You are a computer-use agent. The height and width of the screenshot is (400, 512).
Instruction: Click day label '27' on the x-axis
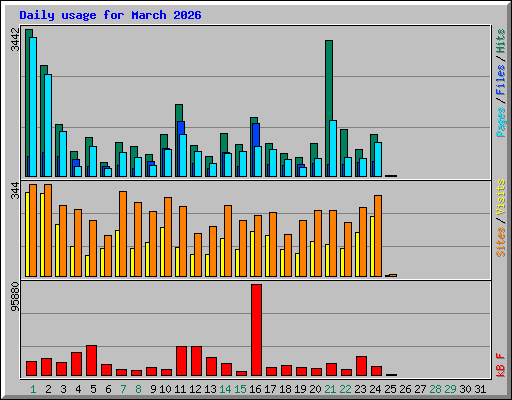(420, 389)
